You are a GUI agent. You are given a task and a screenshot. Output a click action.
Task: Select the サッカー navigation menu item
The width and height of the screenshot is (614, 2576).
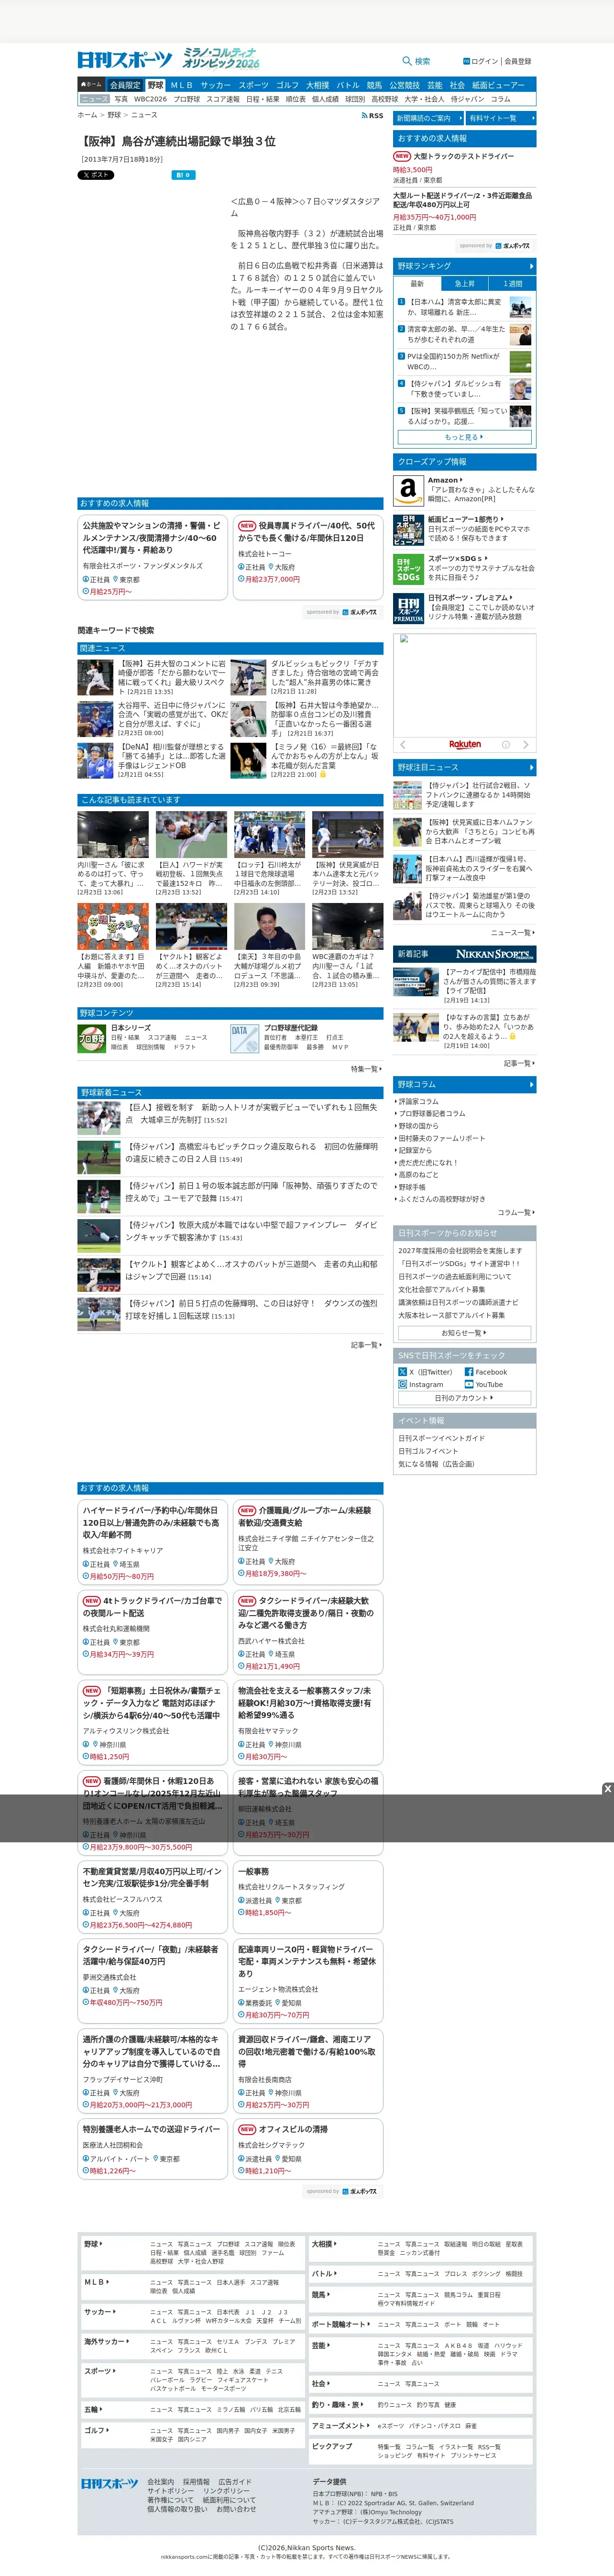tap(215, 85)
